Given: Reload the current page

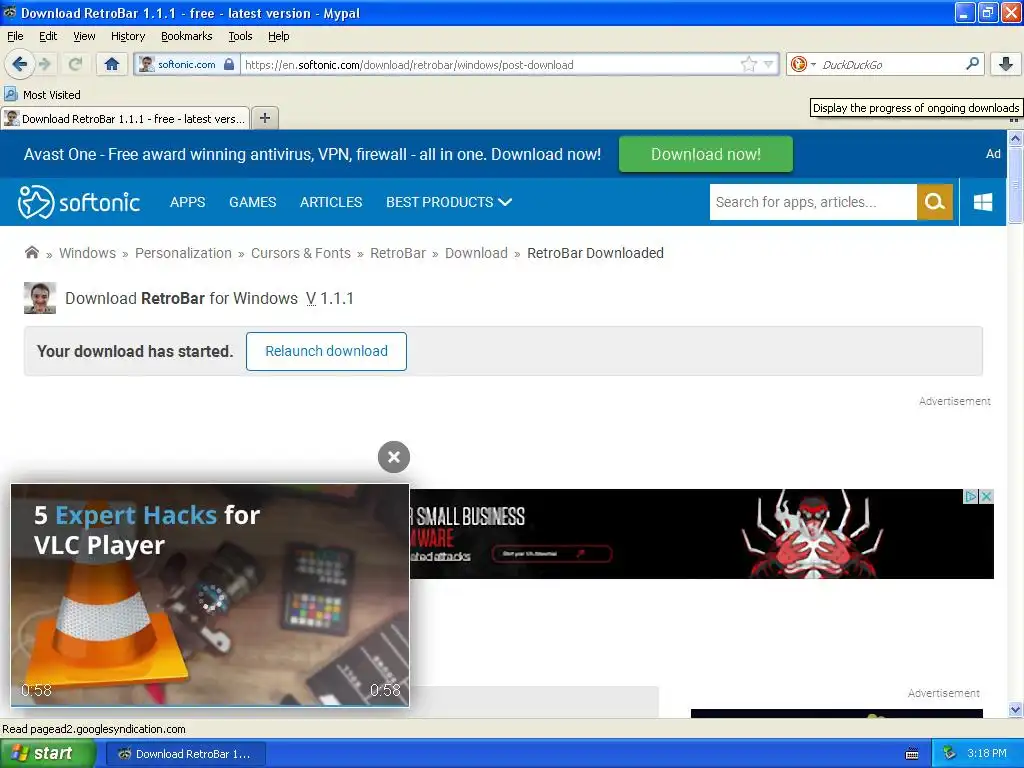Looking at the screenshot, I should click(75, 64).
